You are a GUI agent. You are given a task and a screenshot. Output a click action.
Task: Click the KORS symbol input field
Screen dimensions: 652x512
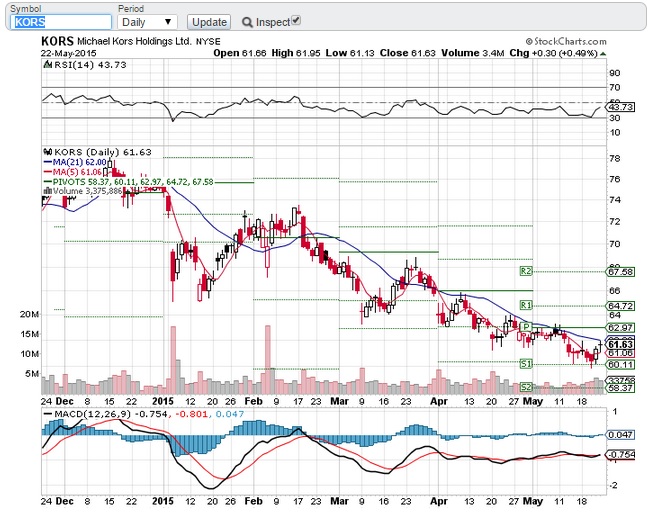pyautogui.click(x=62, y=22)
